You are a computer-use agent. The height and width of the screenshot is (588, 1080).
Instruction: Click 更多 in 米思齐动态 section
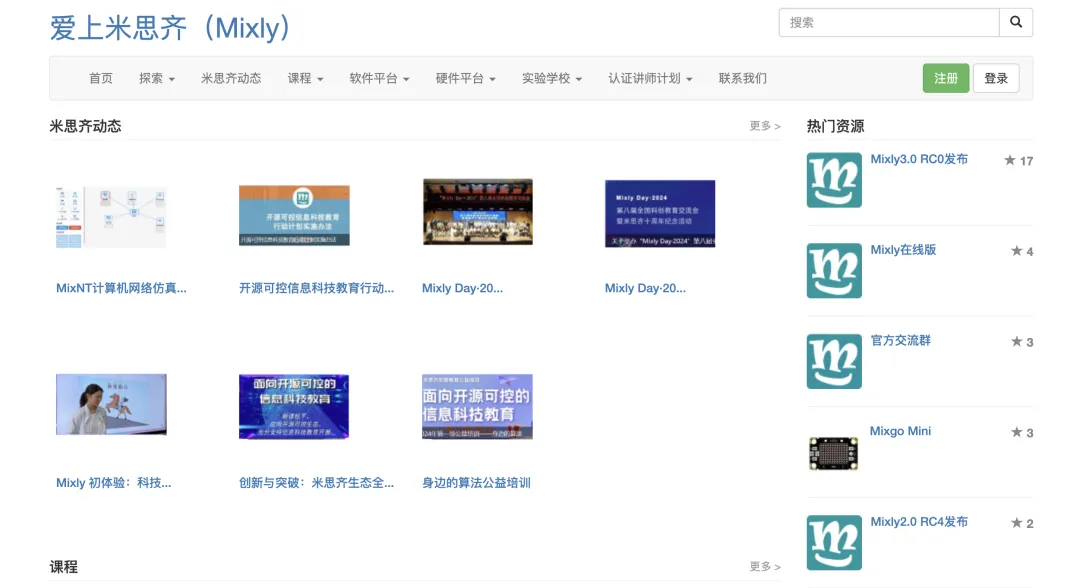tap(765, 126)
